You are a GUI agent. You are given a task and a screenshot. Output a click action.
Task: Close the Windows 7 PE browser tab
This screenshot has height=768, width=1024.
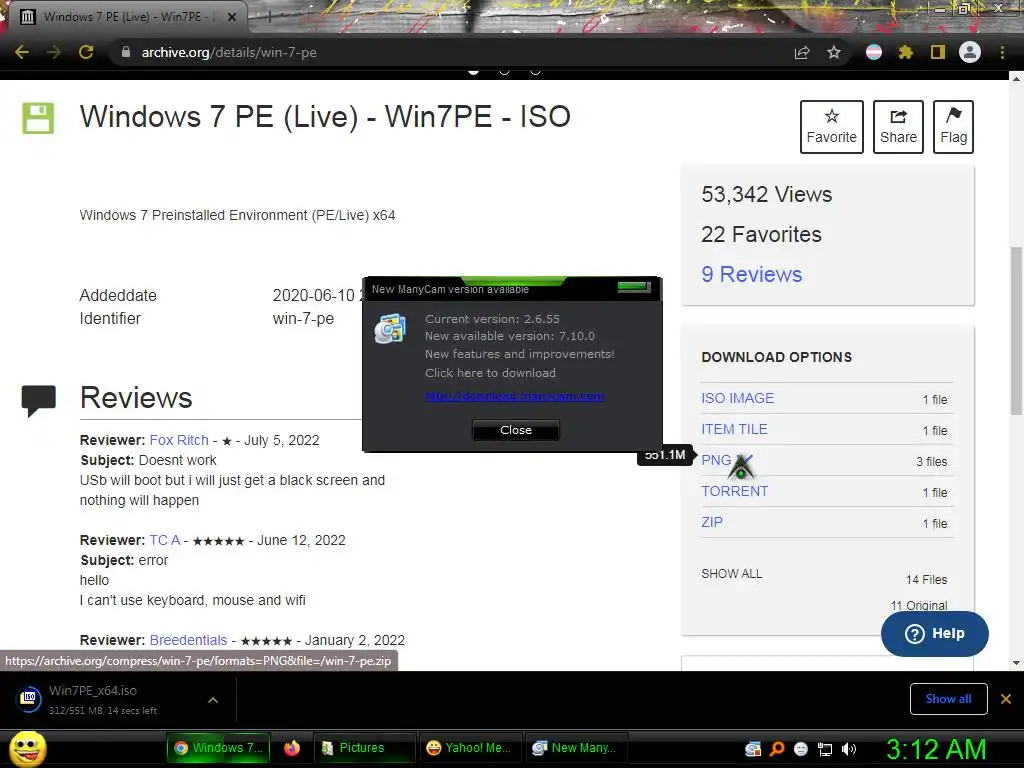231,17
